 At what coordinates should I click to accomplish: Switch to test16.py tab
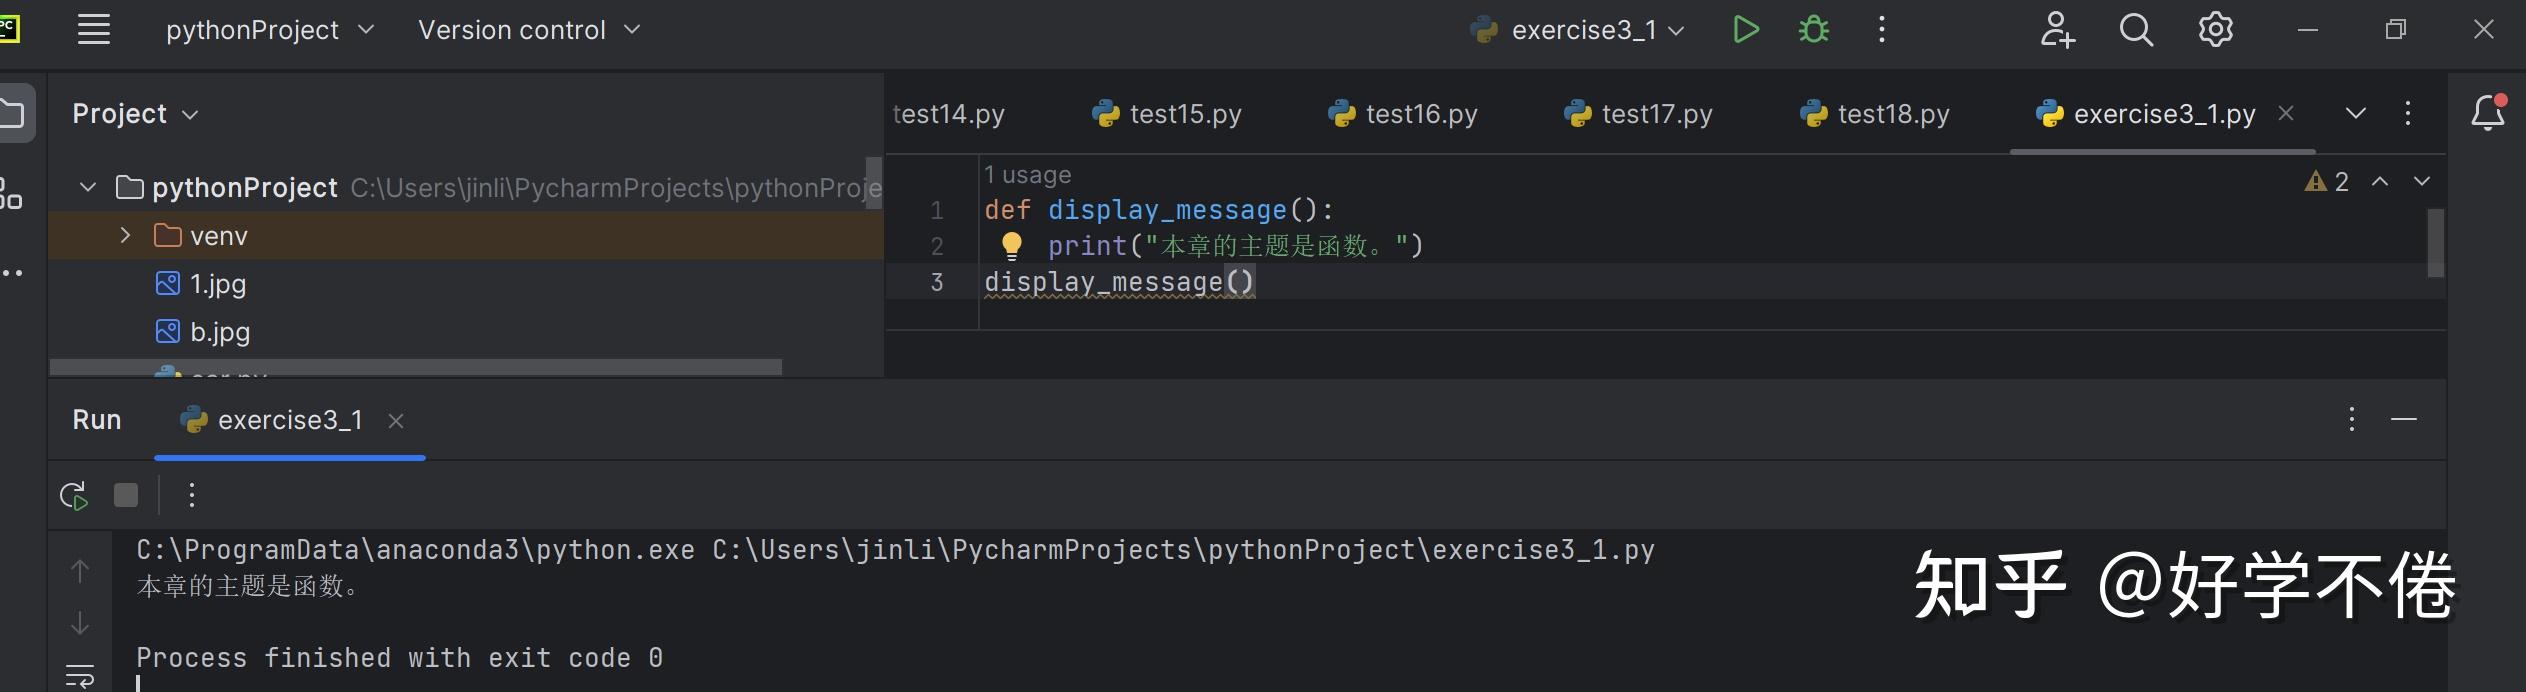click(x=1403, y=114)
